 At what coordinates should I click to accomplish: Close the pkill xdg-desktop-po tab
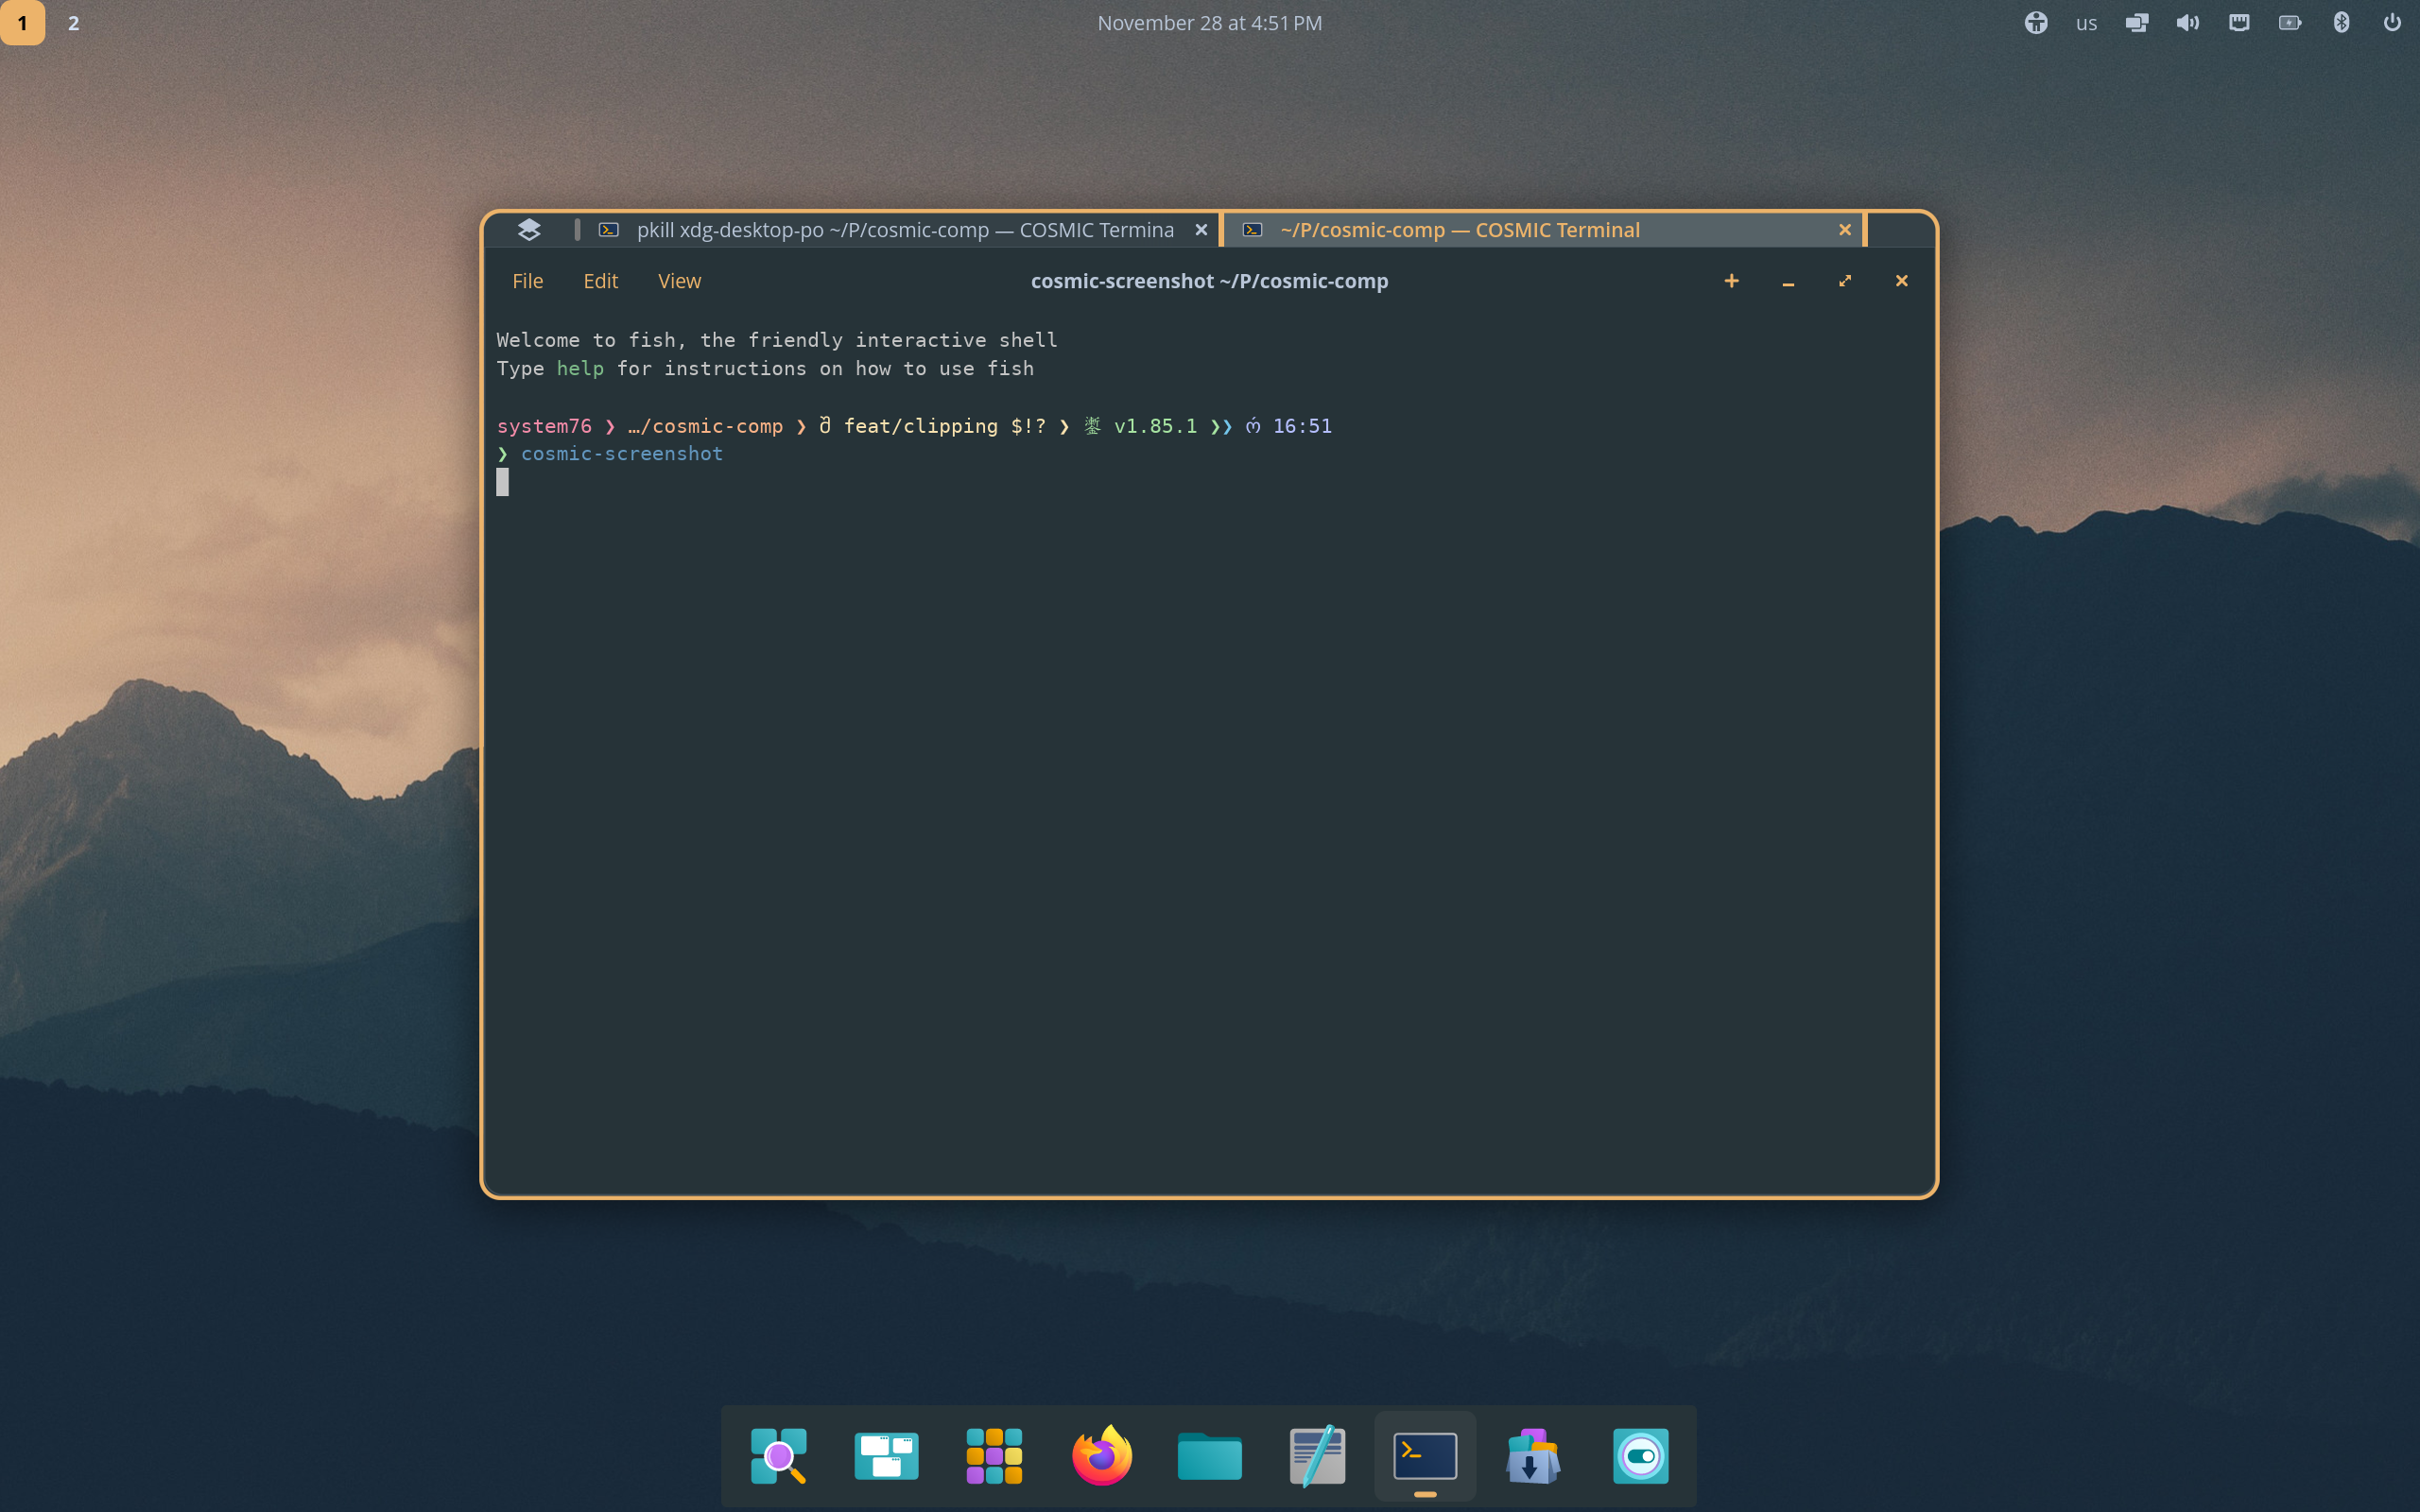click(x=1201, y=230)
